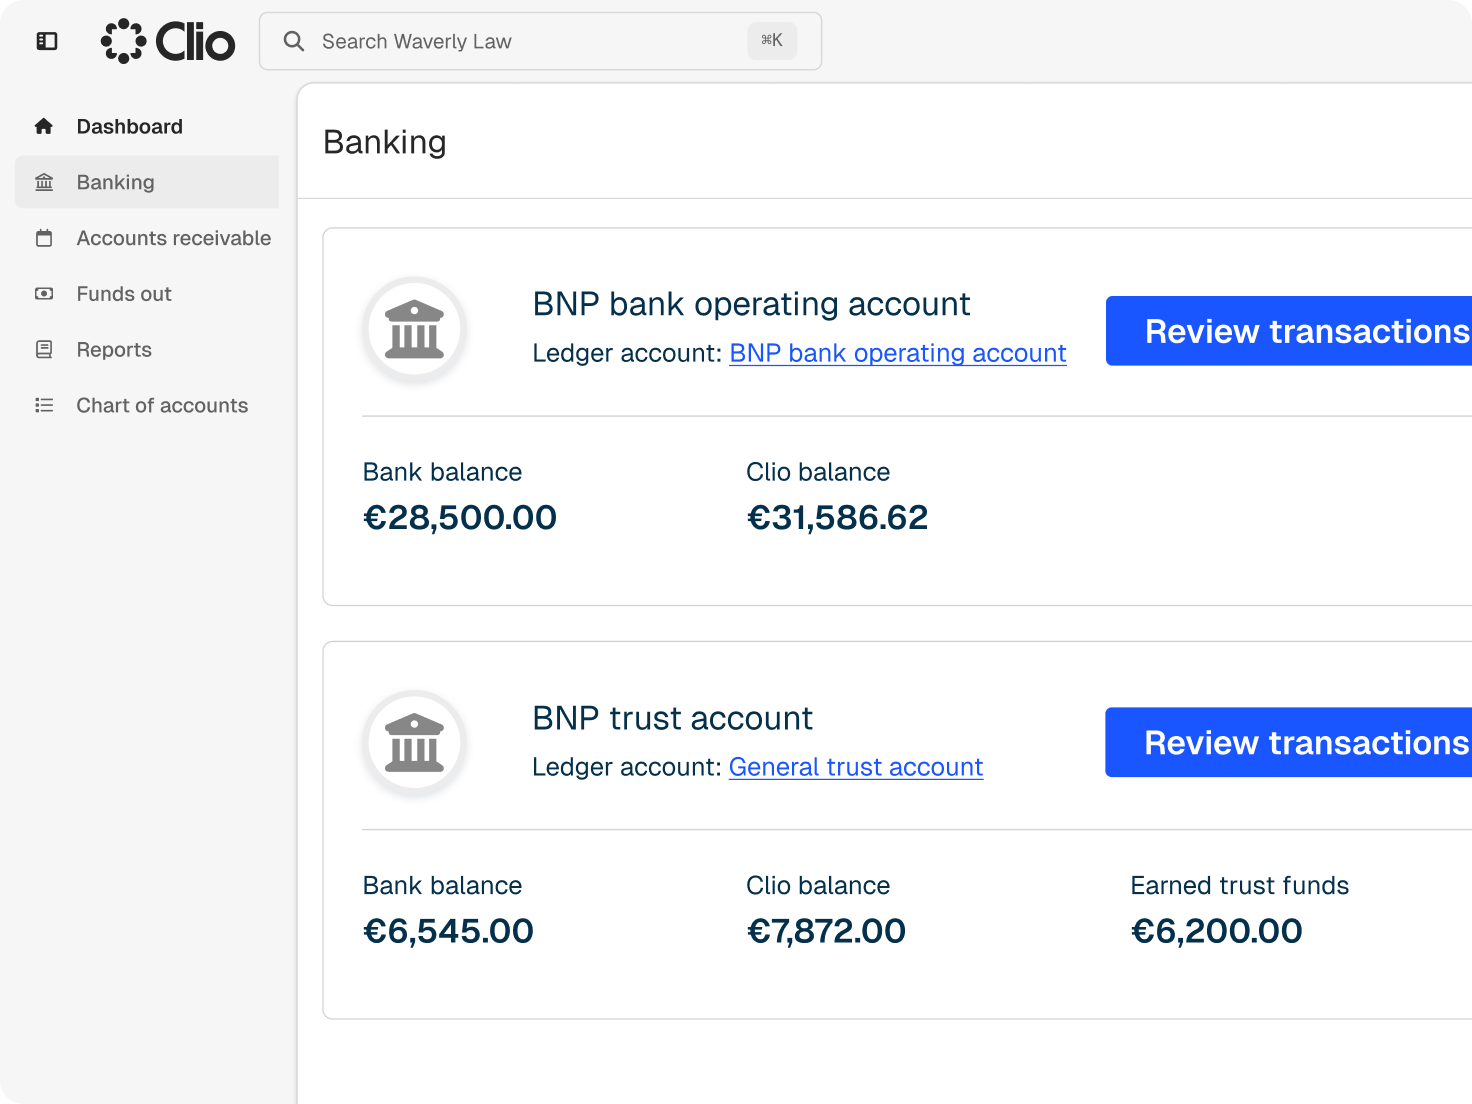Select the €6,545.00 bank balance value

[x=448, y=931]
